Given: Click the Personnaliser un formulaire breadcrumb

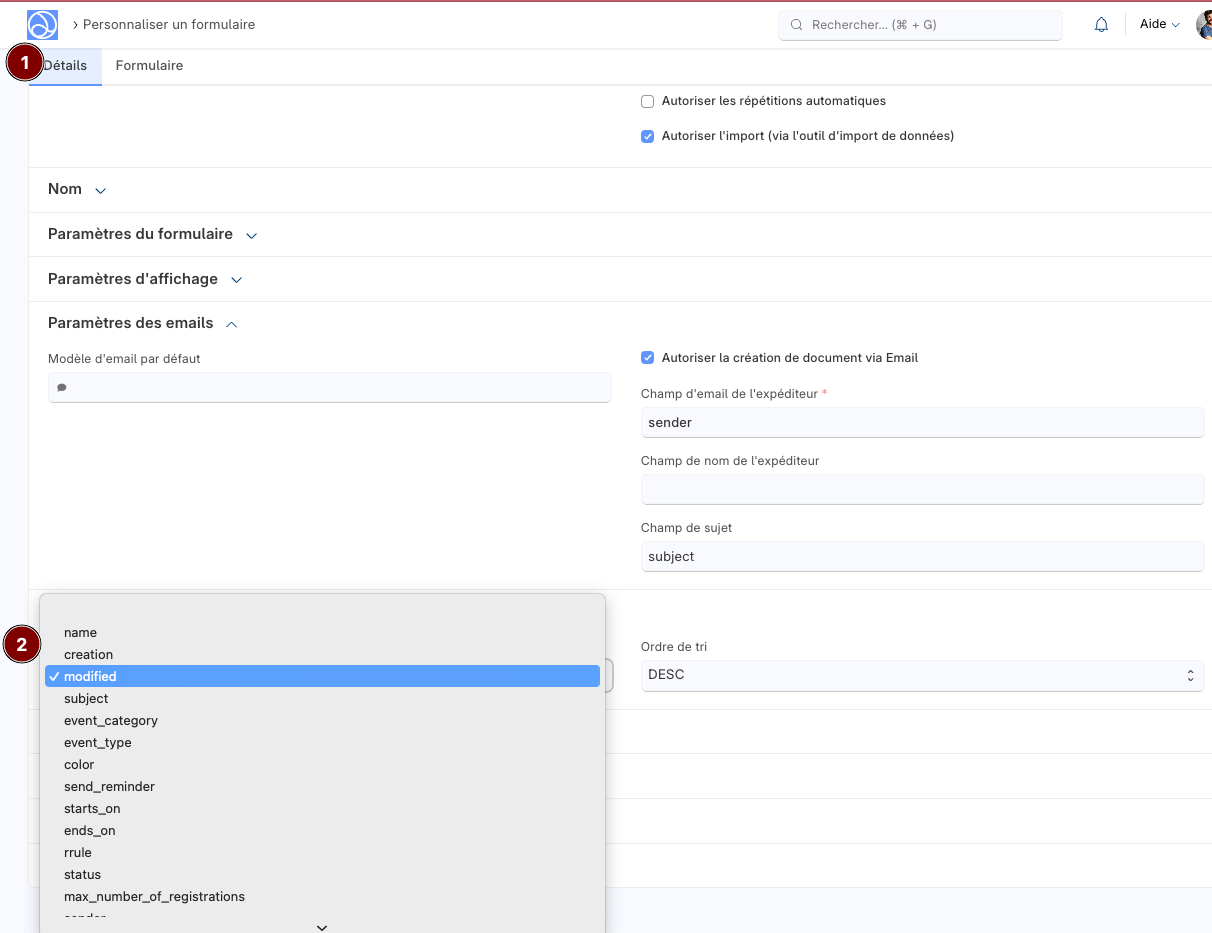Looking at the screenshot, I should pyautogui.click(x=168, y=25).
